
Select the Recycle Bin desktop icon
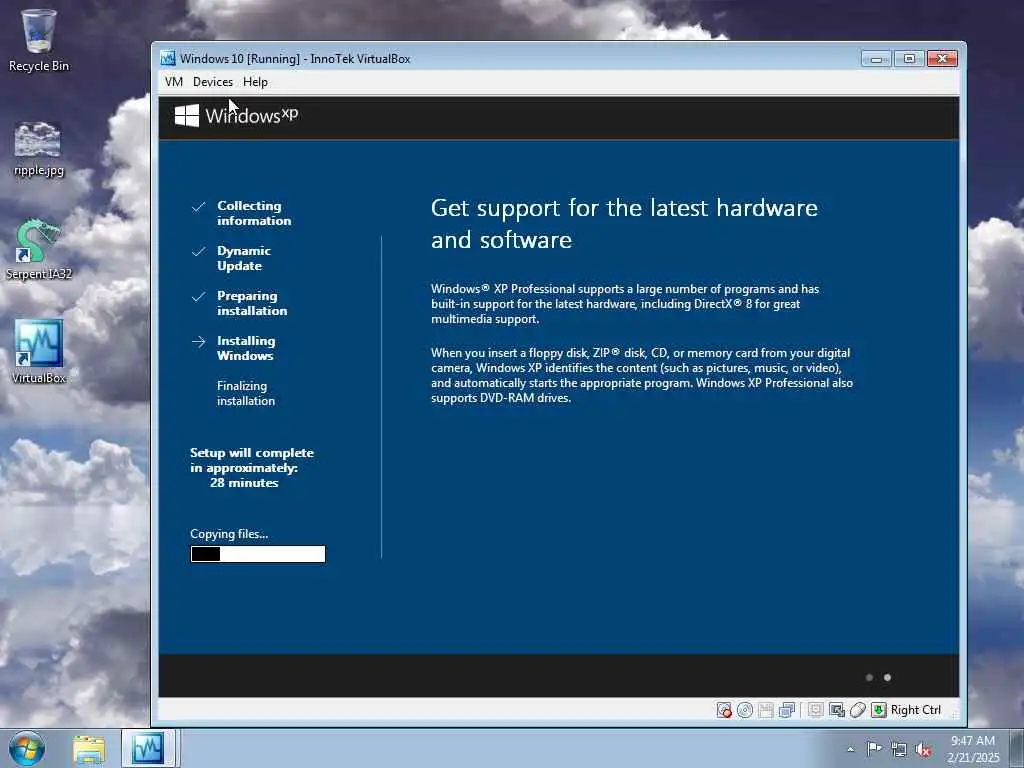(x=39, y=40)
